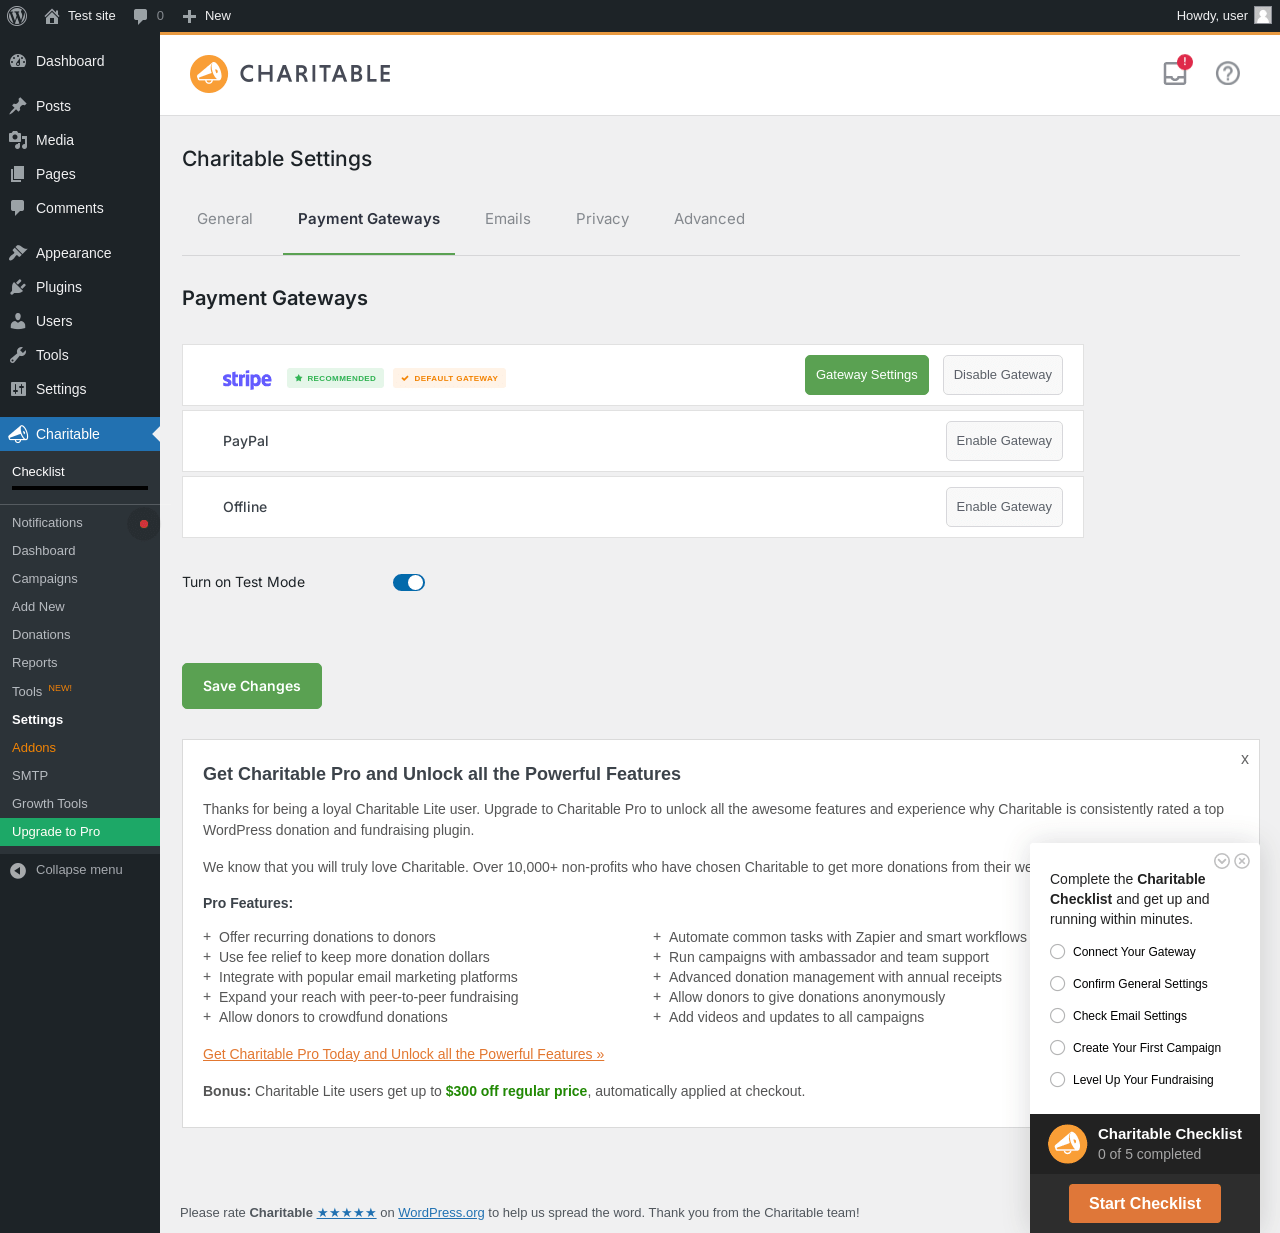The image size is (1280, 1233).
Task: Click Start Checklist button
Action: click(1145, 1204)
